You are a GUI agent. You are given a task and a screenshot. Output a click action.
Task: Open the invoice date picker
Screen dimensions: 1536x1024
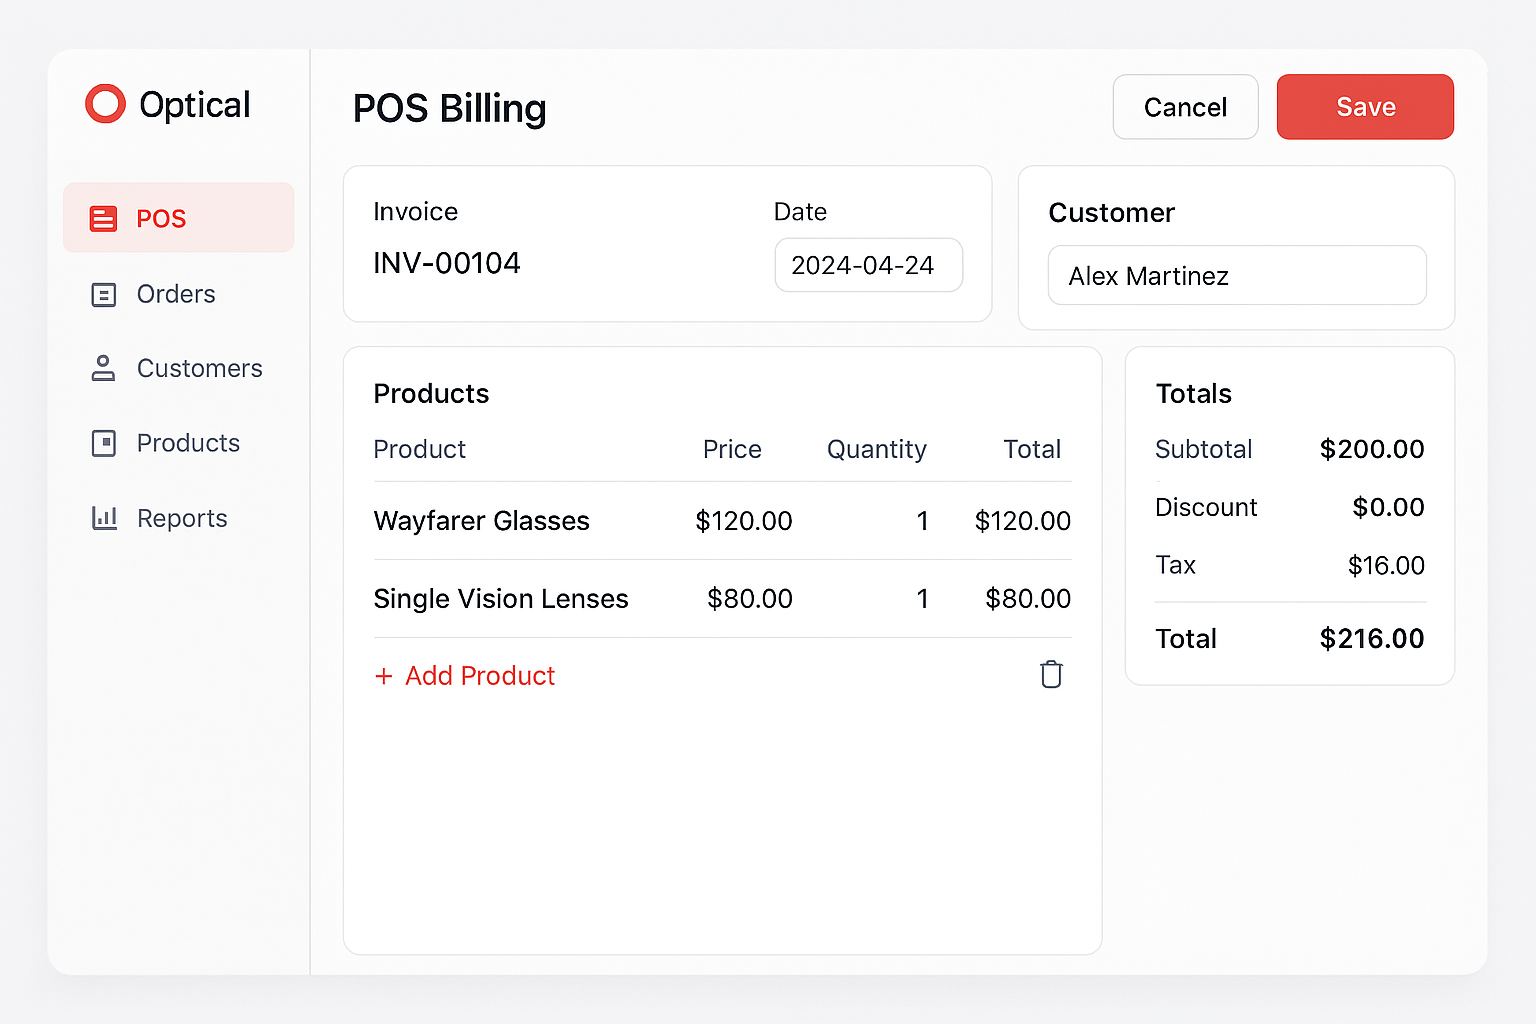868,265
